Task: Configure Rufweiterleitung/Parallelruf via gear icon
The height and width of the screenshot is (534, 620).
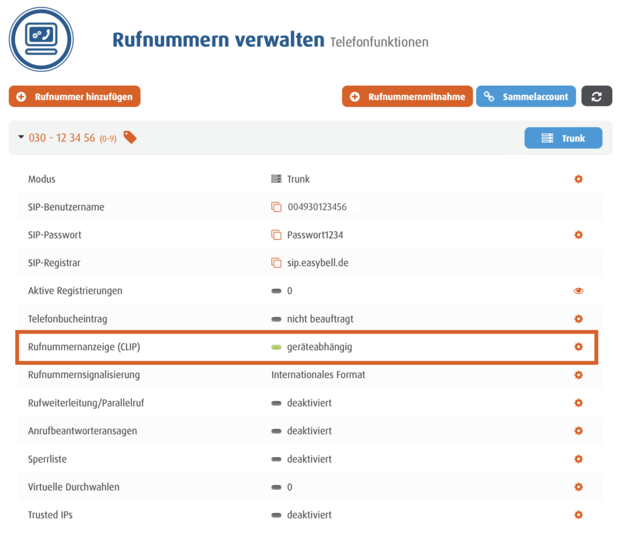Action: [x=578, y=403]
